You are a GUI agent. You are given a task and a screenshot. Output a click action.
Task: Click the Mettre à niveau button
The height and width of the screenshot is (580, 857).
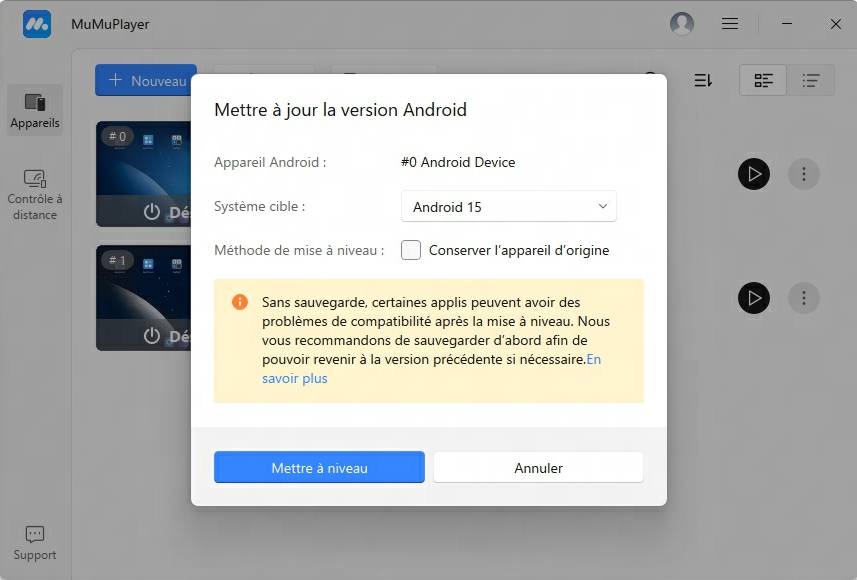point(319,467)
